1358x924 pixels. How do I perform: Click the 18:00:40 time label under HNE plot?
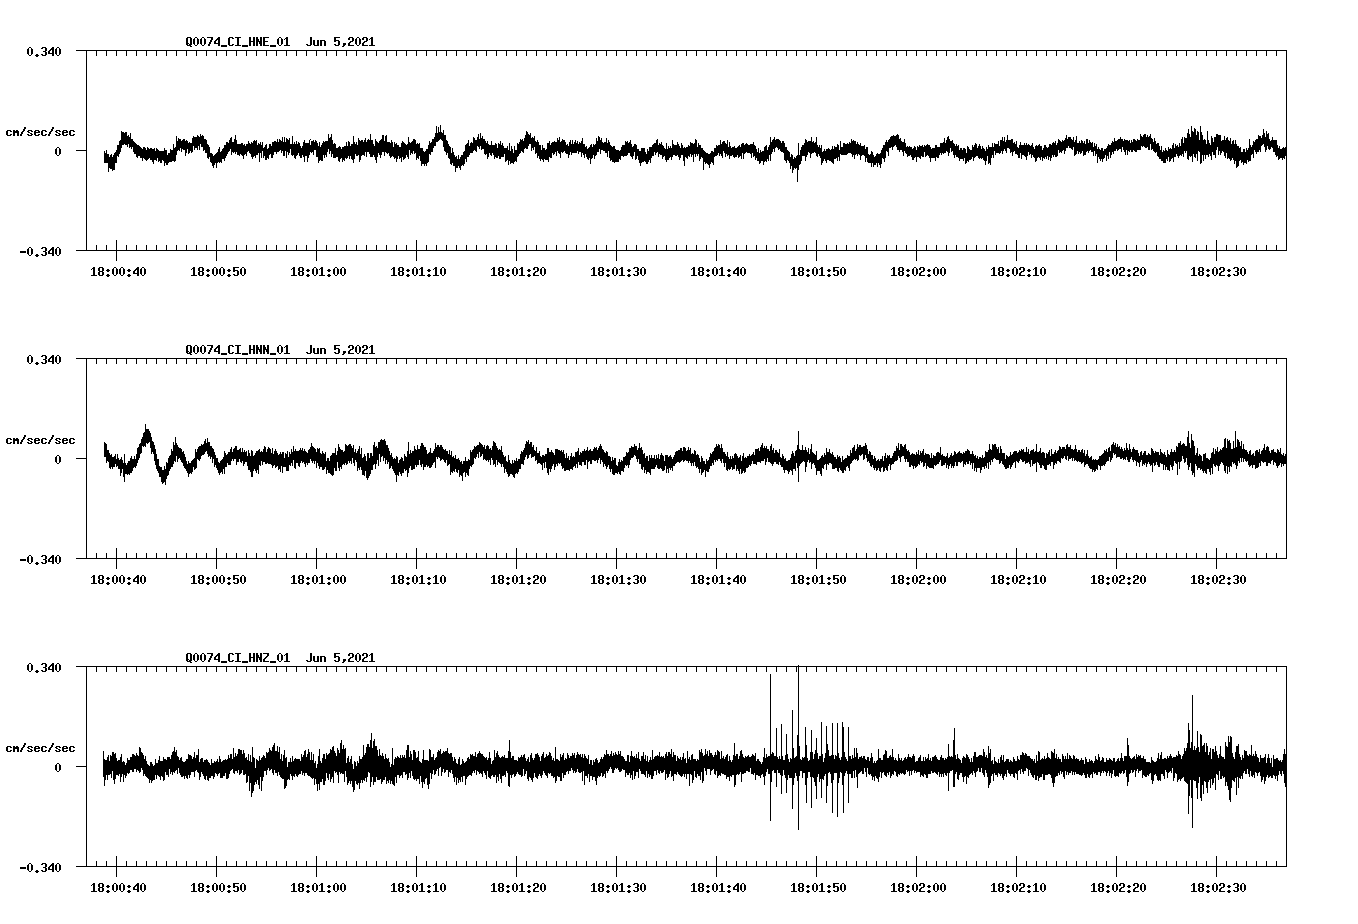pyautogui.click(x=118, y=271)
